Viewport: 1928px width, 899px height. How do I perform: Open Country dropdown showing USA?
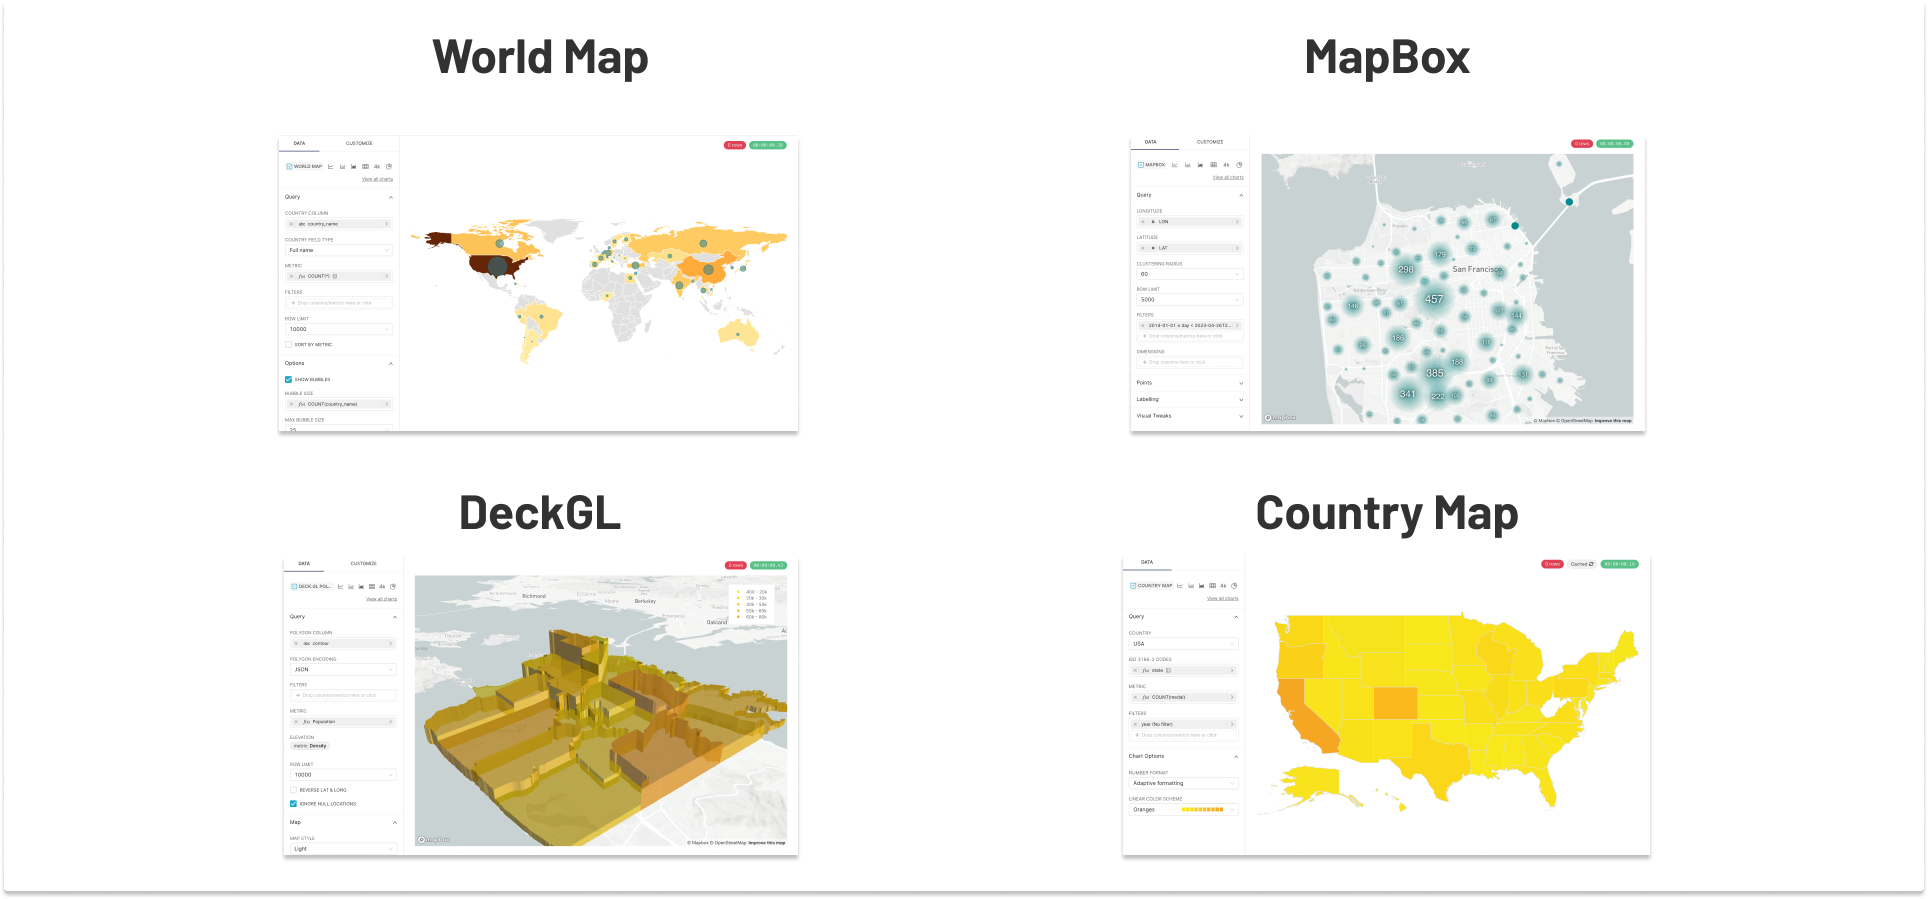tap(1184, 644)
